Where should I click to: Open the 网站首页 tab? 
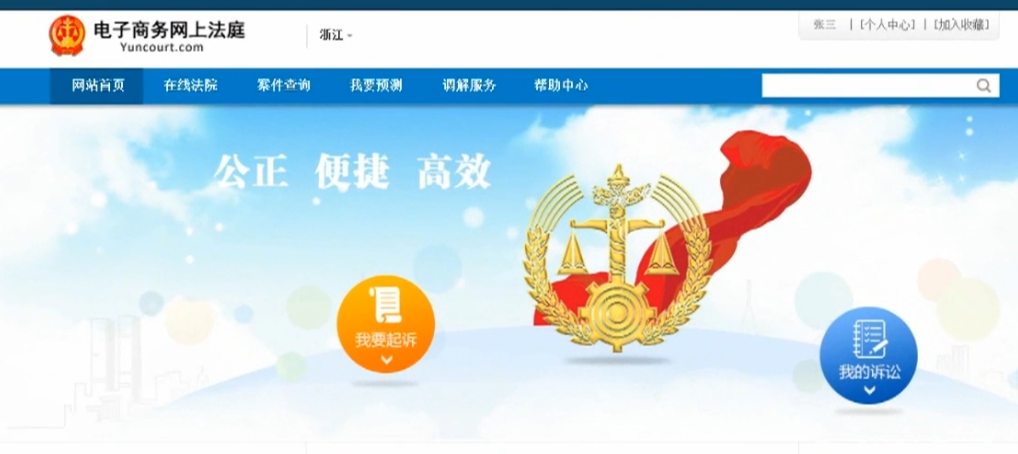tap(97, 86)
